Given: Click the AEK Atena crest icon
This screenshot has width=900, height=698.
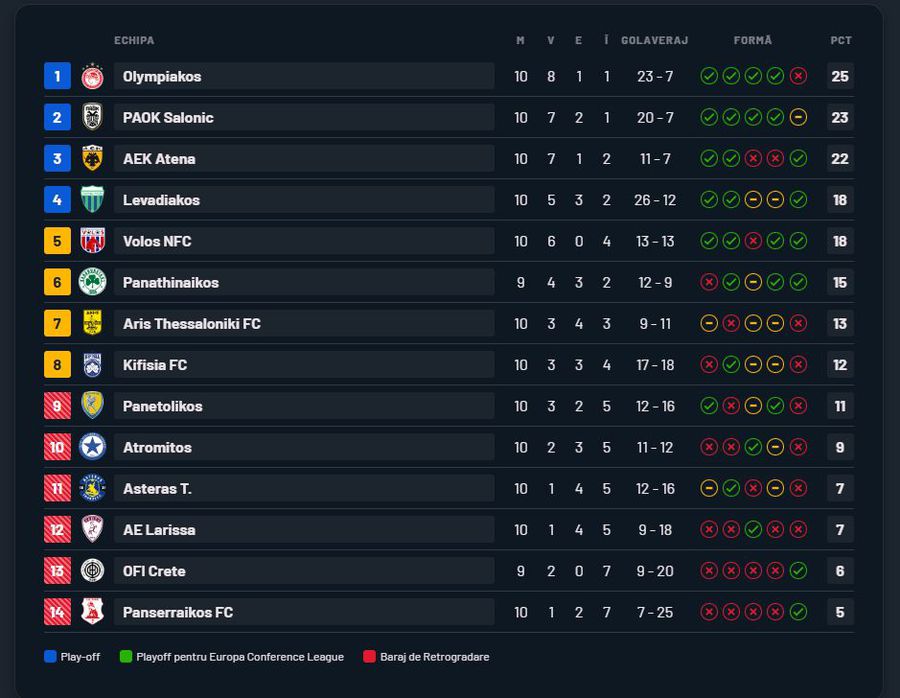Looking at the screenshot, I should pyautogui.click(x=92, y=158).
